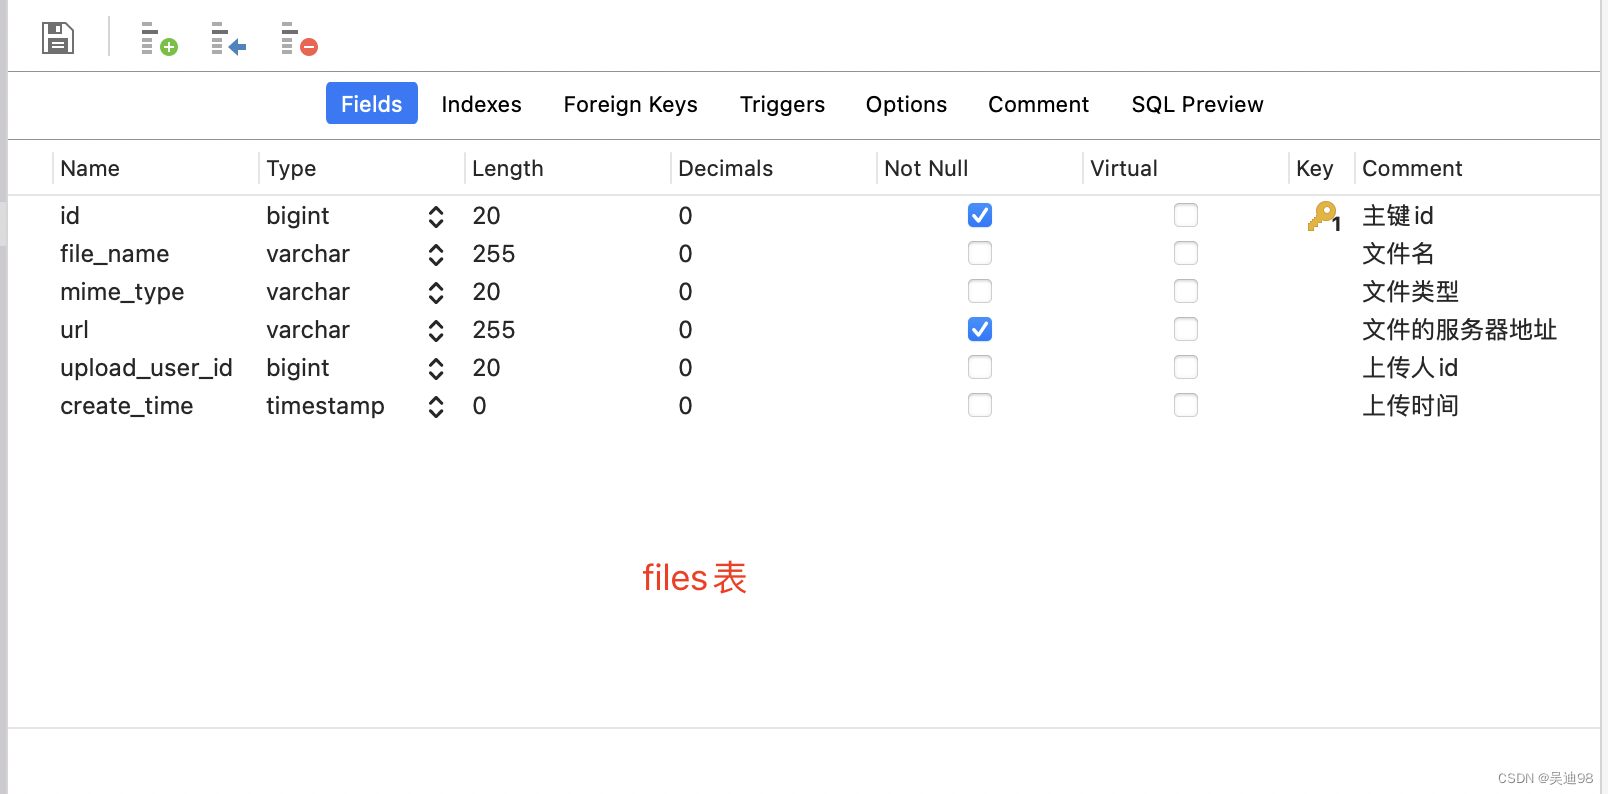
Task: Click the length value 255 for file_name
Action: (x=494, y=254)
